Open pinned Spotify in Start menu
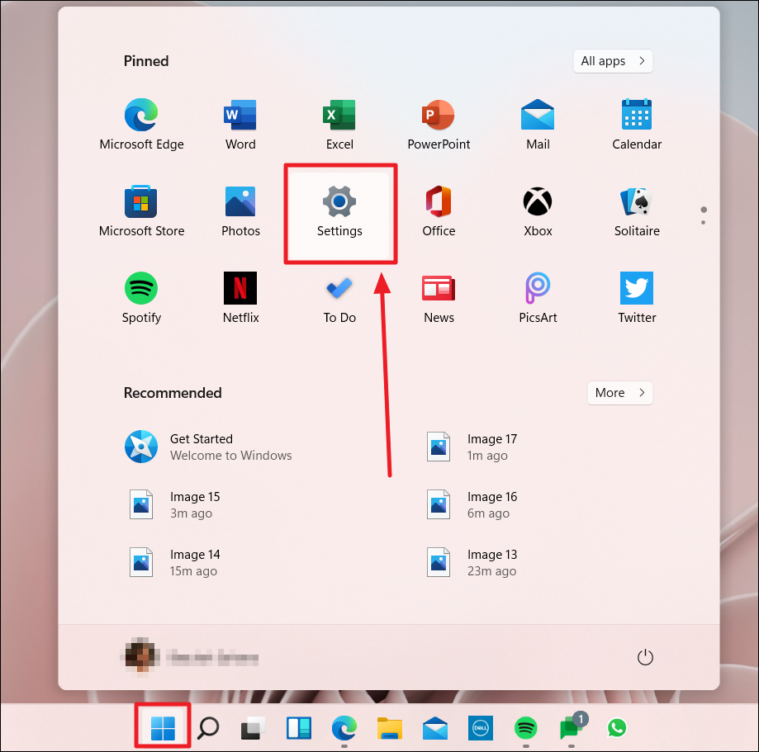The height and width of the screenshot is (752, 759). (x=141, y=298)
